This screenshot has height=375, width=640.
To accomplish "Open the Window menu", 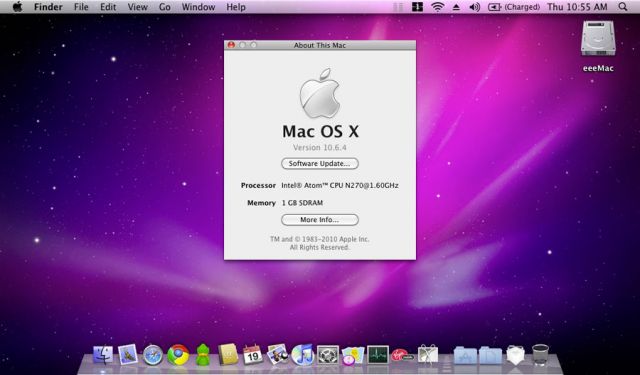I will click(x=198, y=7).
